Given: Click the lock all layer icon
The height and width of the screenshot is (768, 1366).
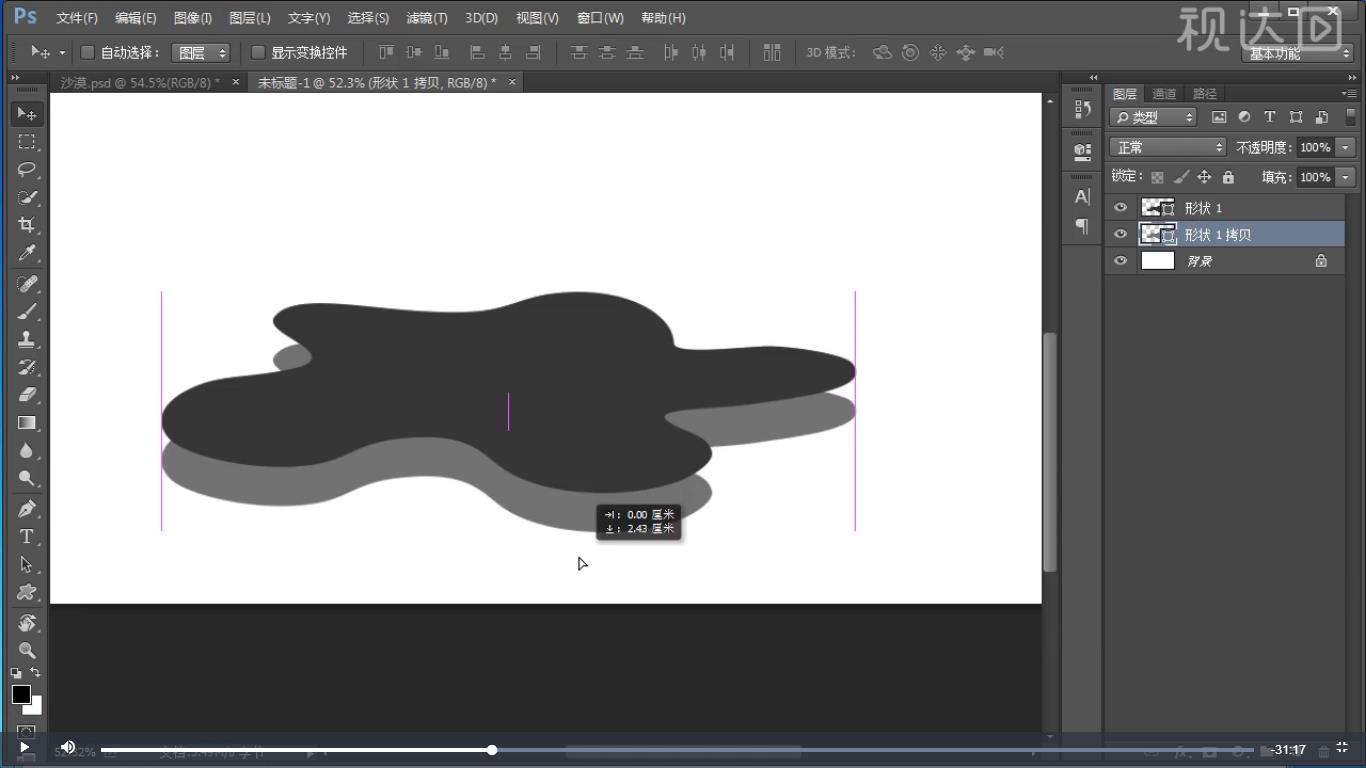Looking at the screenshot, I should click(x=1228, y=177).
